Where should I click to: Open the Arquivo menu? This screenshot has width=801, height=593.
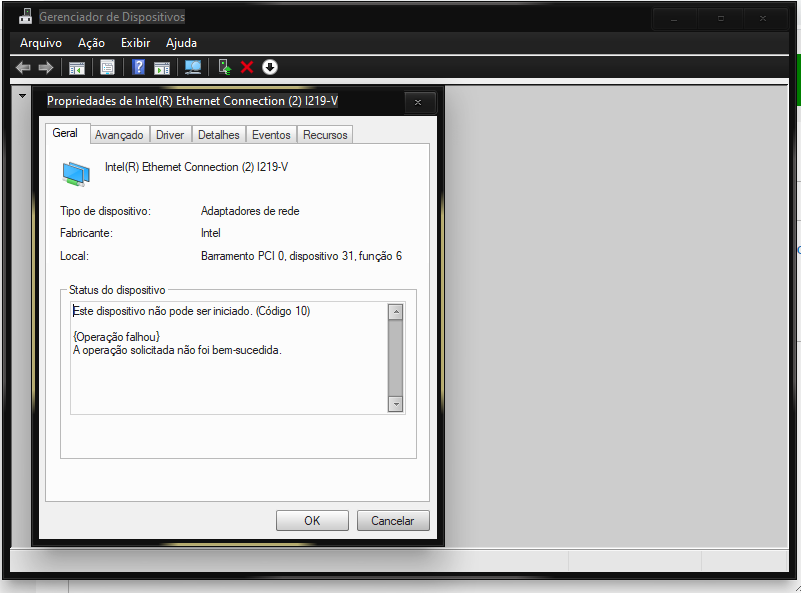(x=41, y=43)
